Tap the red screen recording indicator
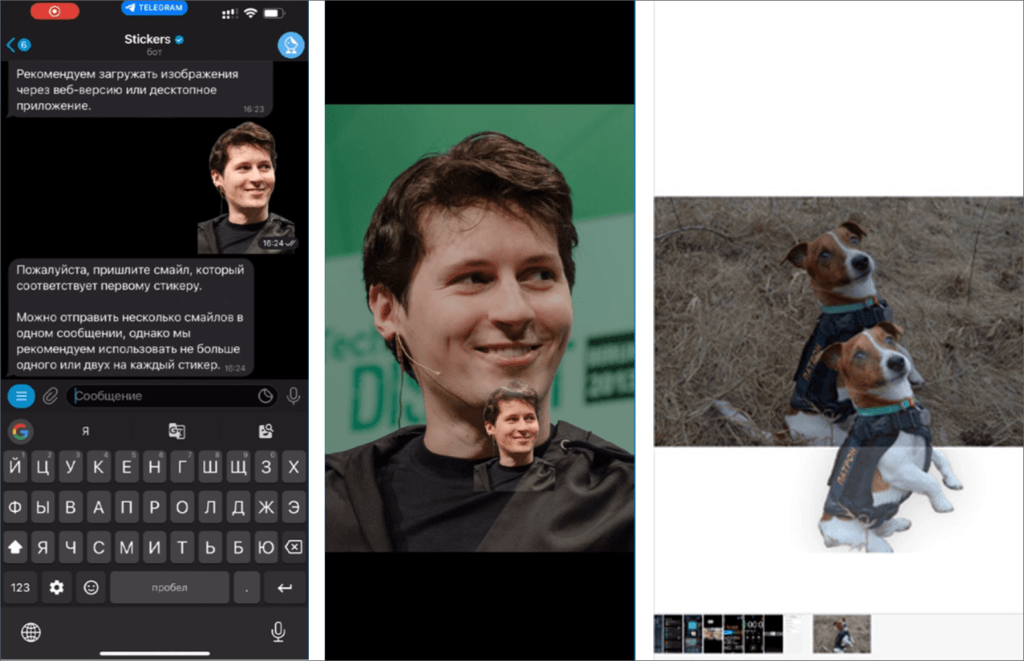1024x661 pixels. click(x=55, y=11)
